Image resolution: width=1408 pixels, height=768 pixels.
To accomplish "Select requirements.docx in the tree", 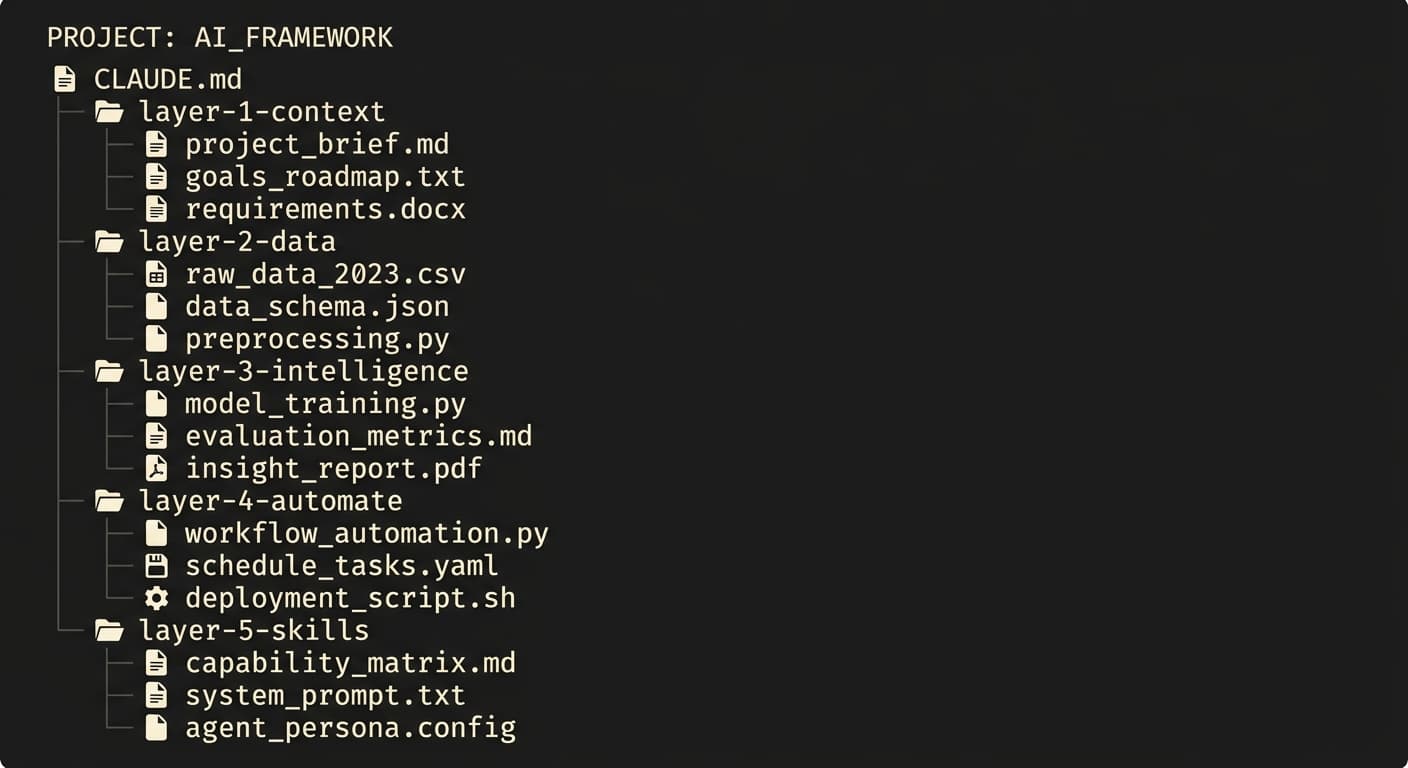I will (x=324, y=209).
